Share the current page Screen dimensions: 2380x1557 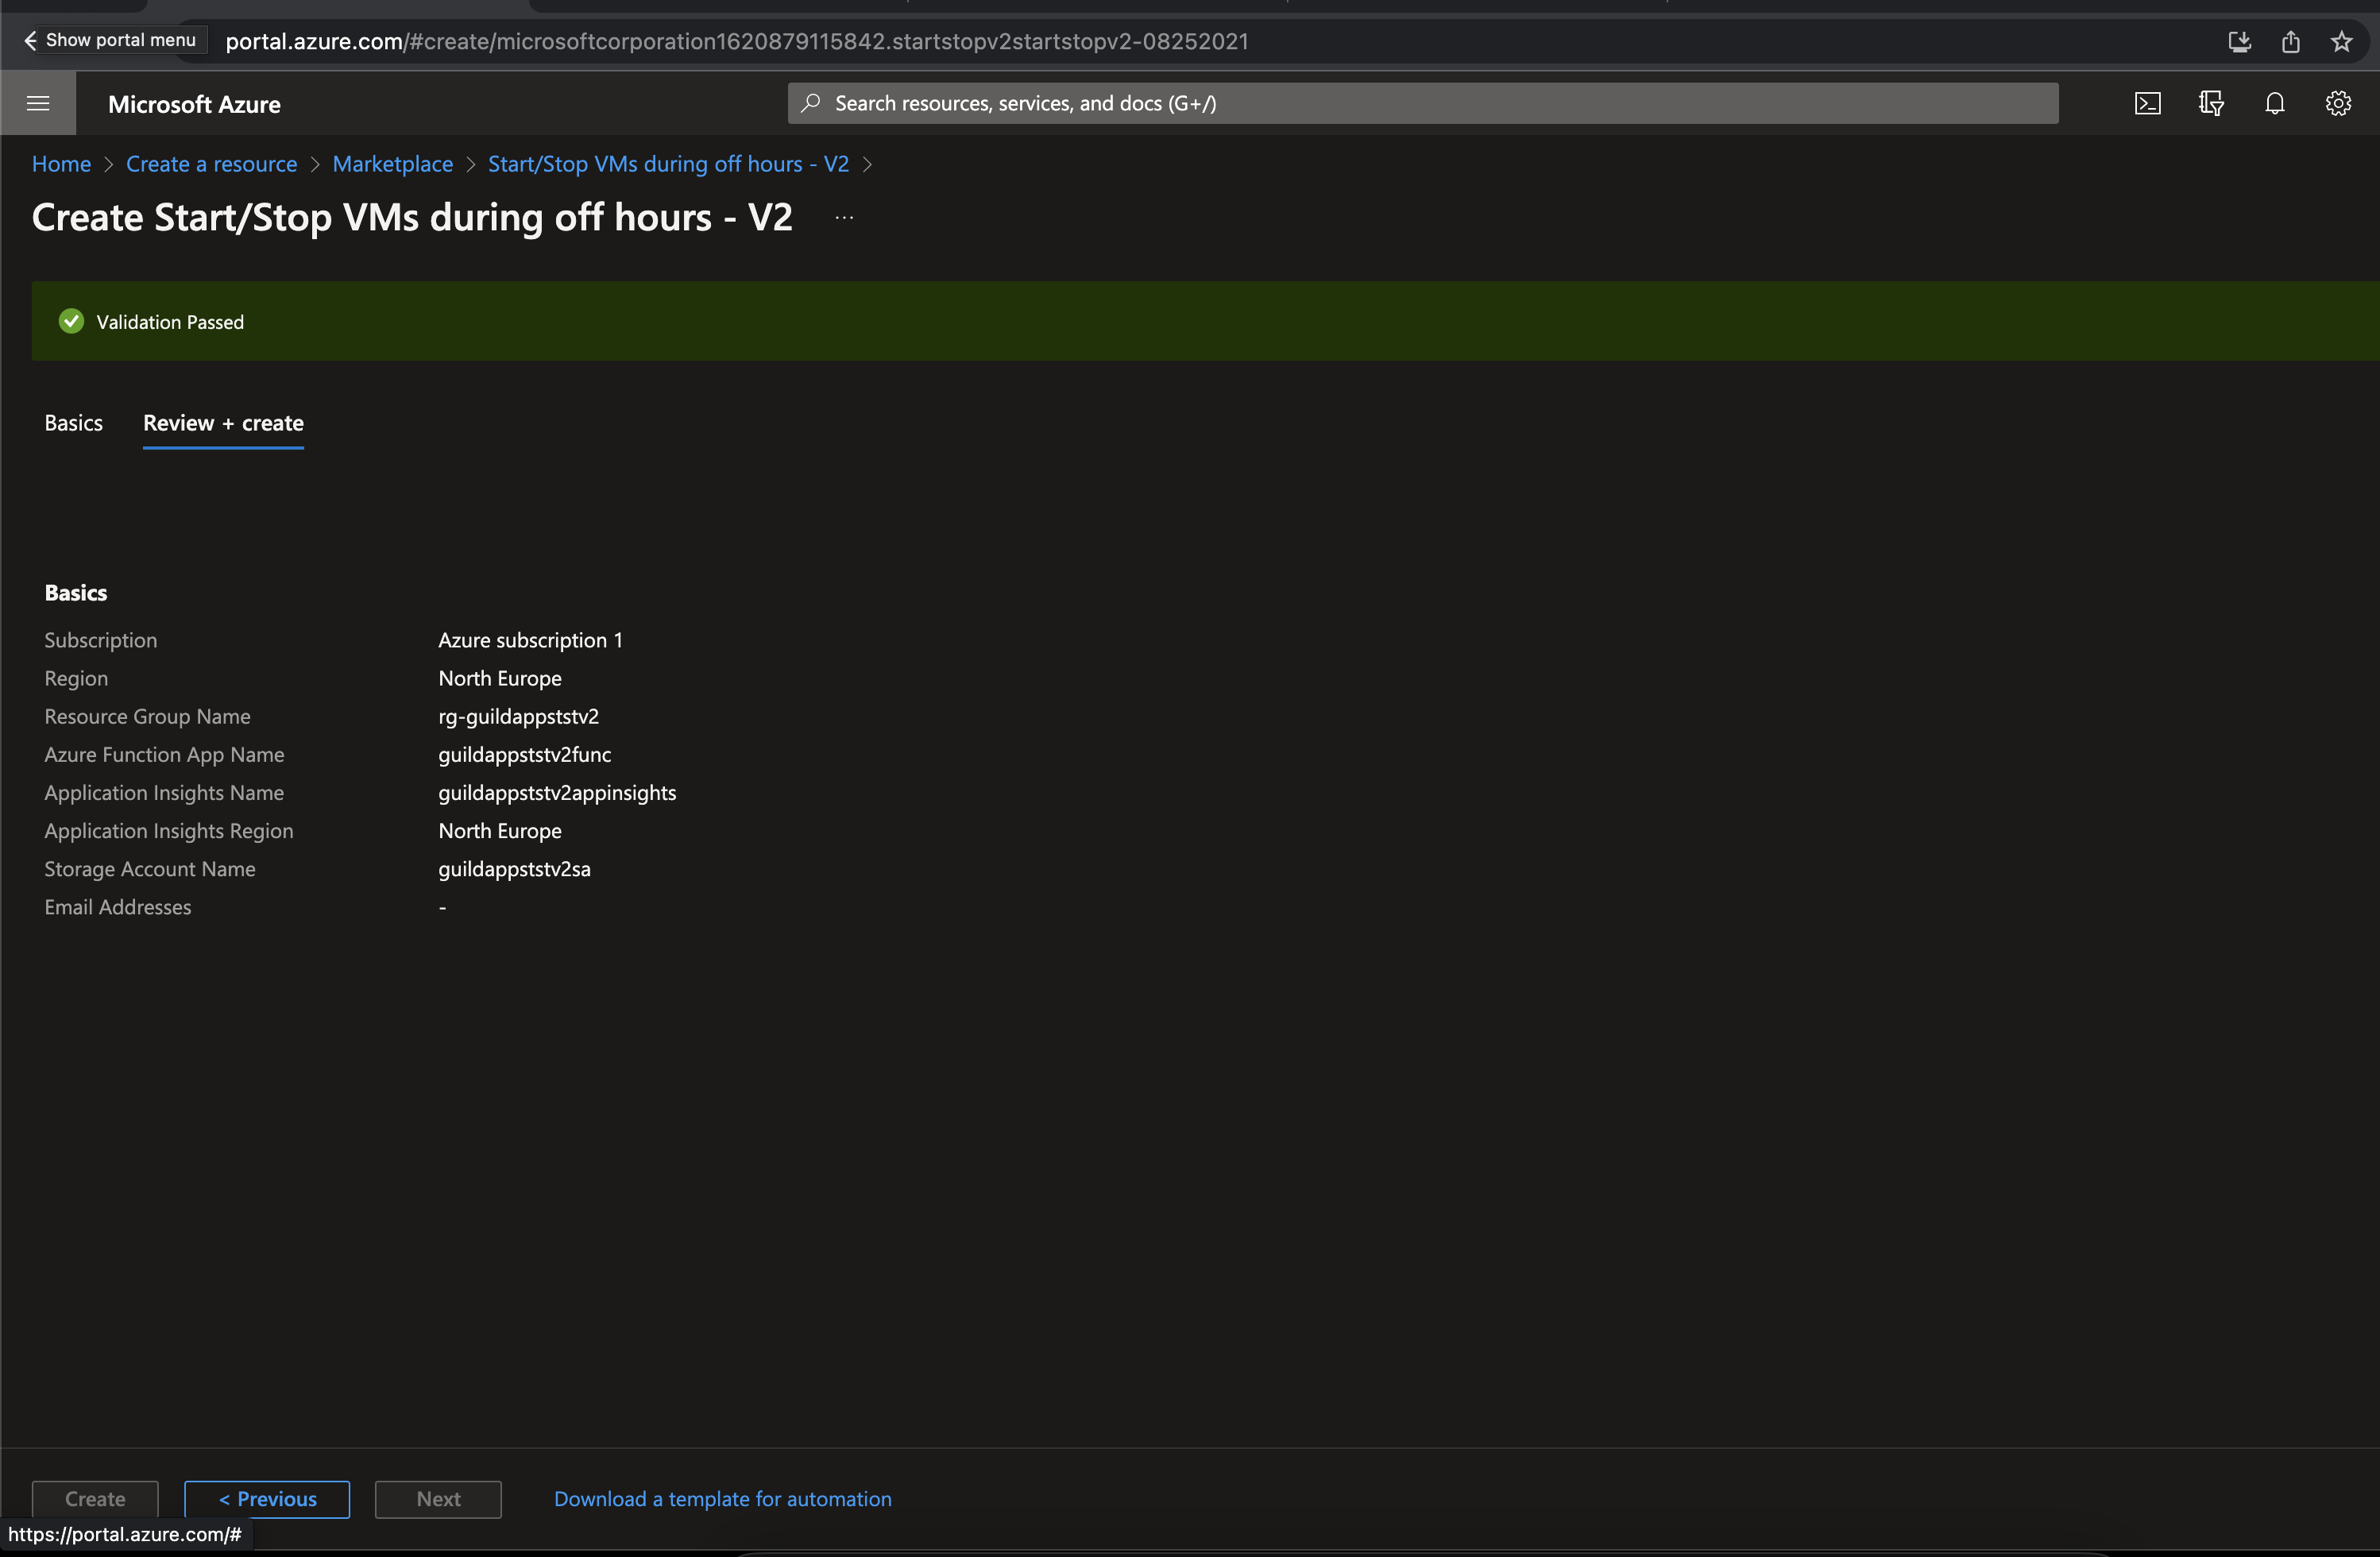coord(2291,42)
